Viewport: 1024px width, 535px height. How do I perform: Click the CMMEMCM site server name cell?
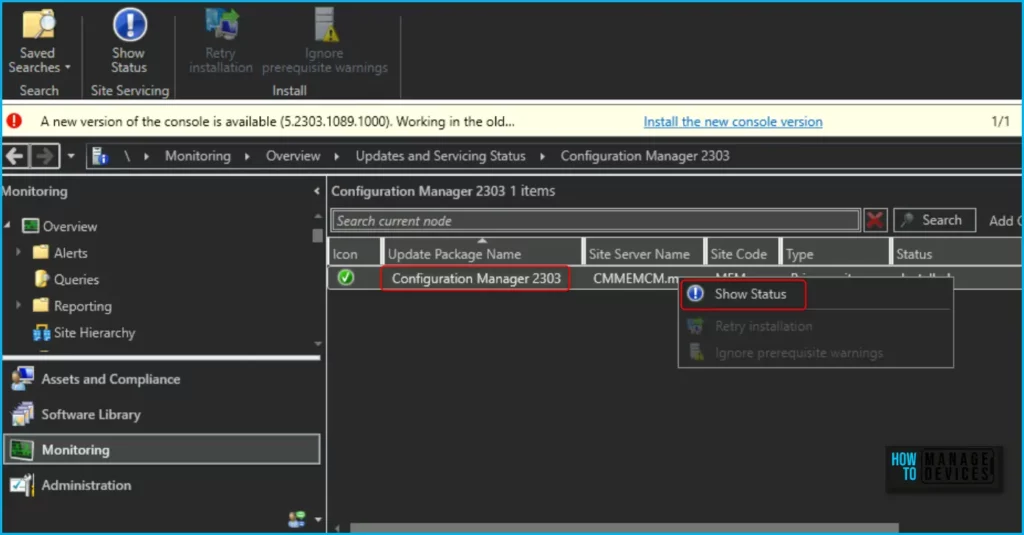coord(636,279)
